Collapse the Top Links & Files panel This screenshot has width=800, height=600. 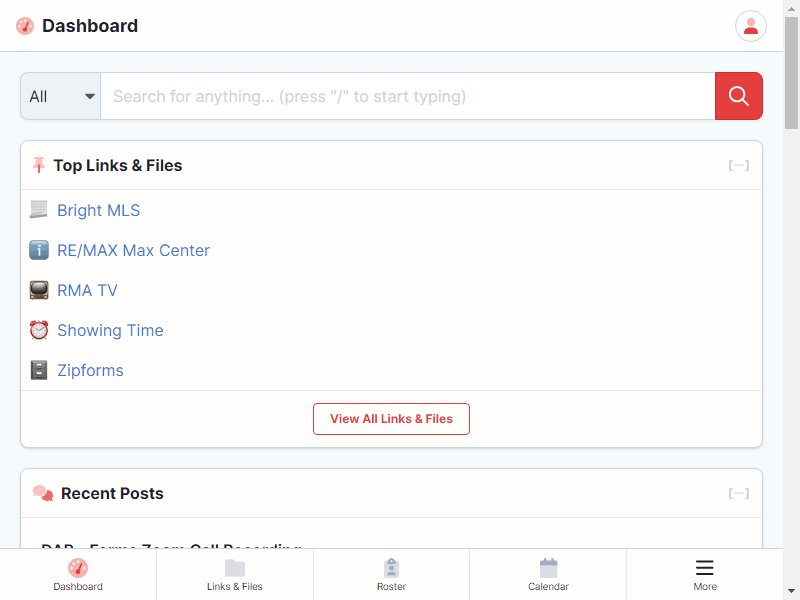[738, 165]
